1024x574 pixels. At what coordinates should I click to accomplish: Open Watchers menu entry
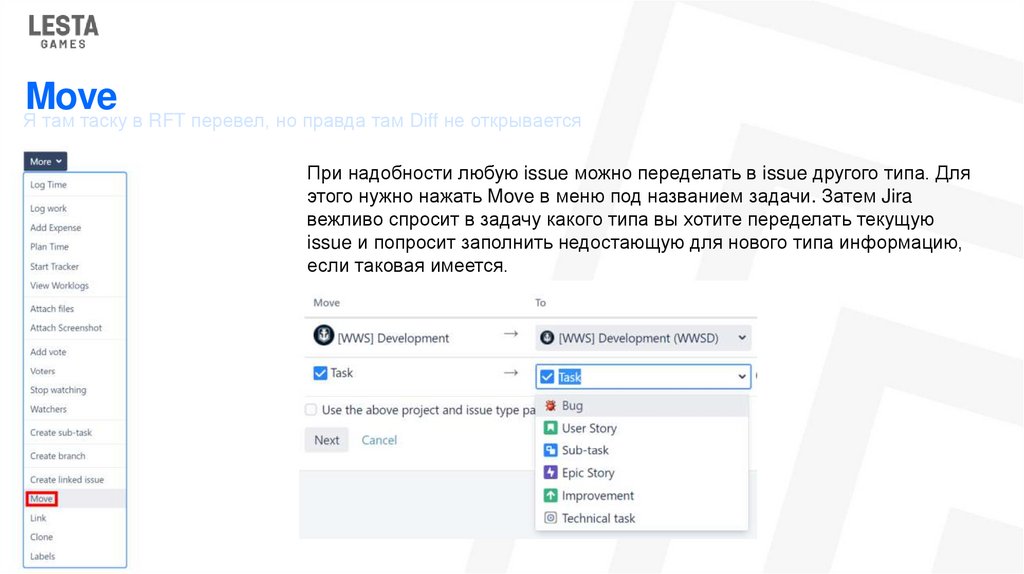point(74,409)
